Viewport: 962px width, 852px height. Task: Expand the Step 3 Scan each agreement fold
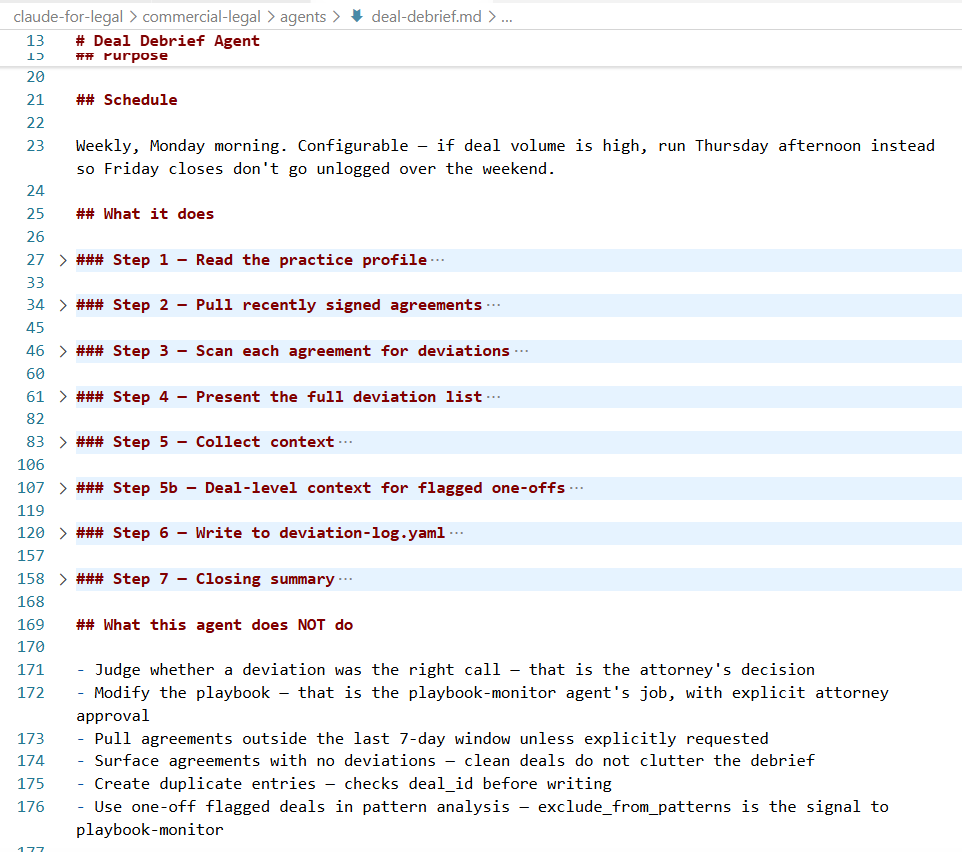[63, 351]
